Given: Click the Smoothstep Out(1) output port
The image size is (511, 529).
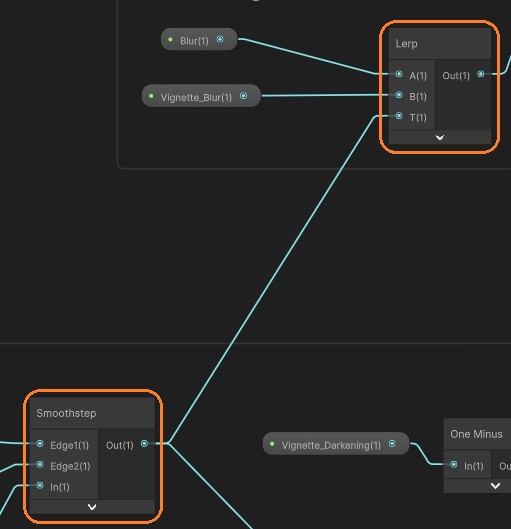Looking at the screenshot, I should tap(144, 443).
